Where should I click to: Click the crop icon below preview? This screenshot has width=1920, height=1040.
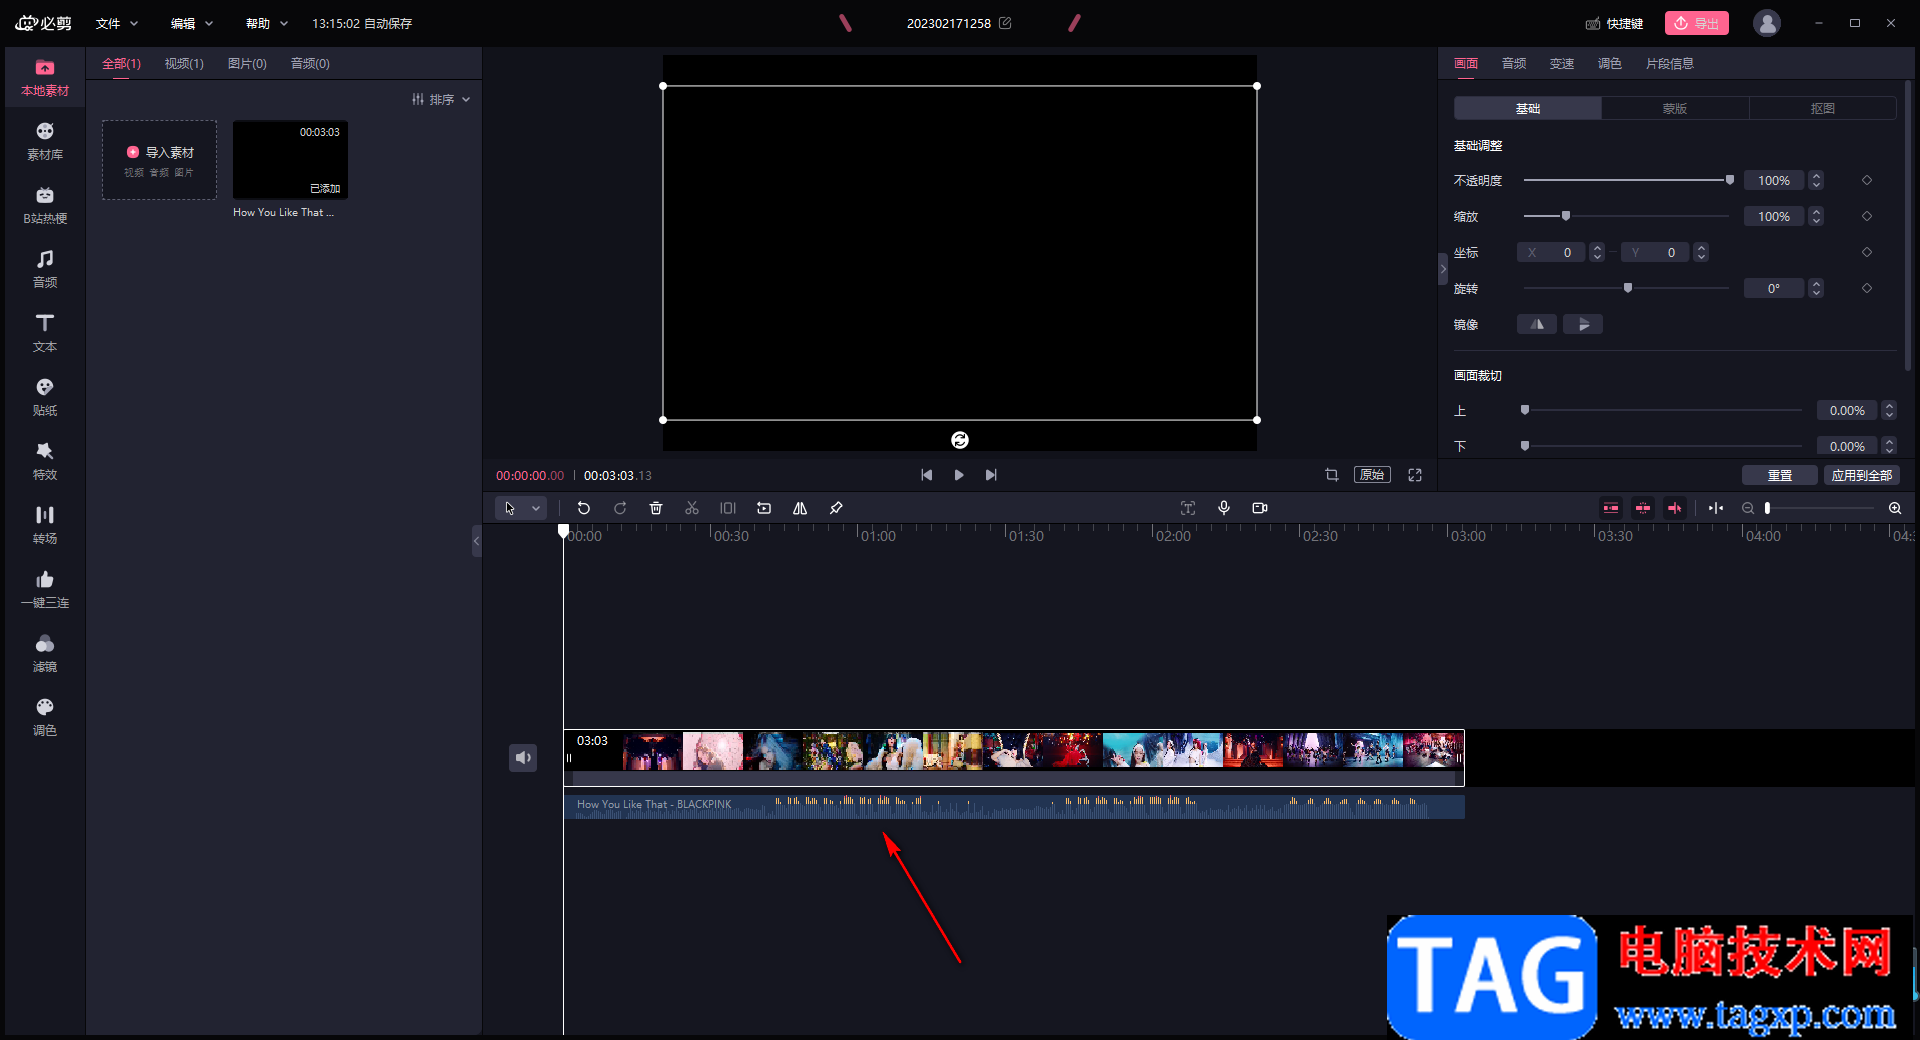pyautogui.click(x=1332, y=475)
